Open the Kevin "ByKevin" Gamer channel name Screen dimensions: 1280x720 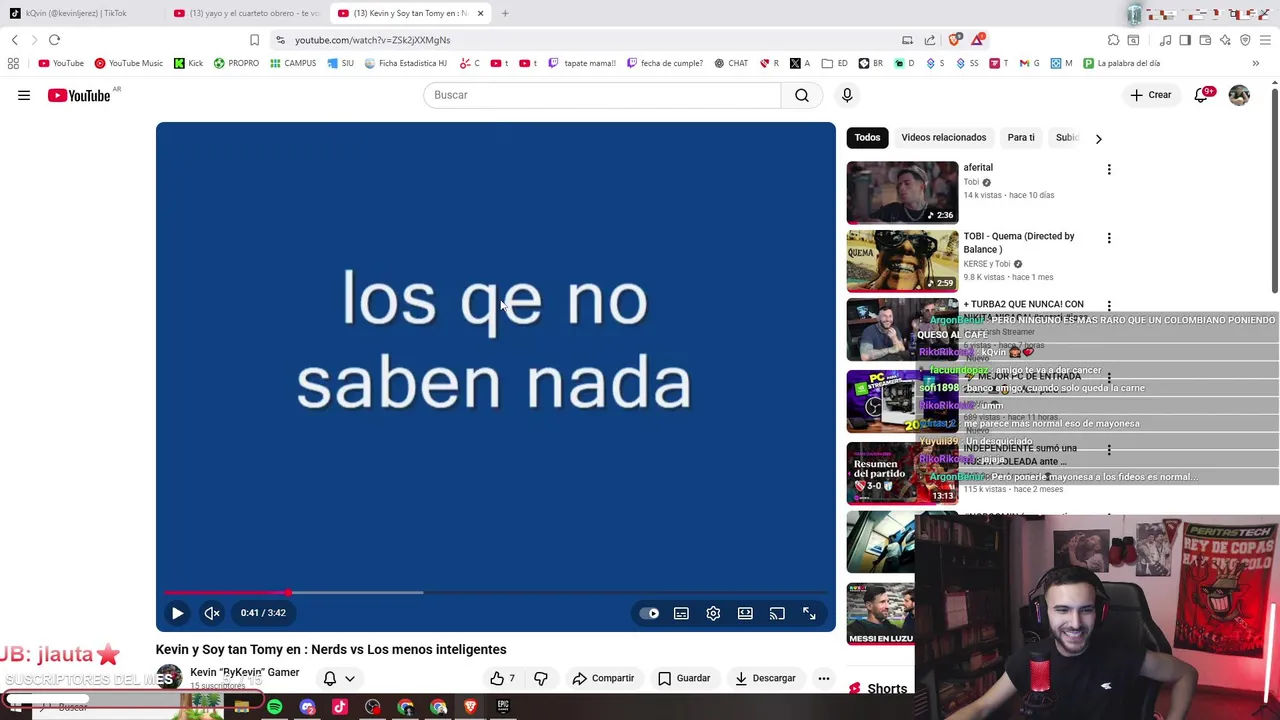(x=245, y=672)
